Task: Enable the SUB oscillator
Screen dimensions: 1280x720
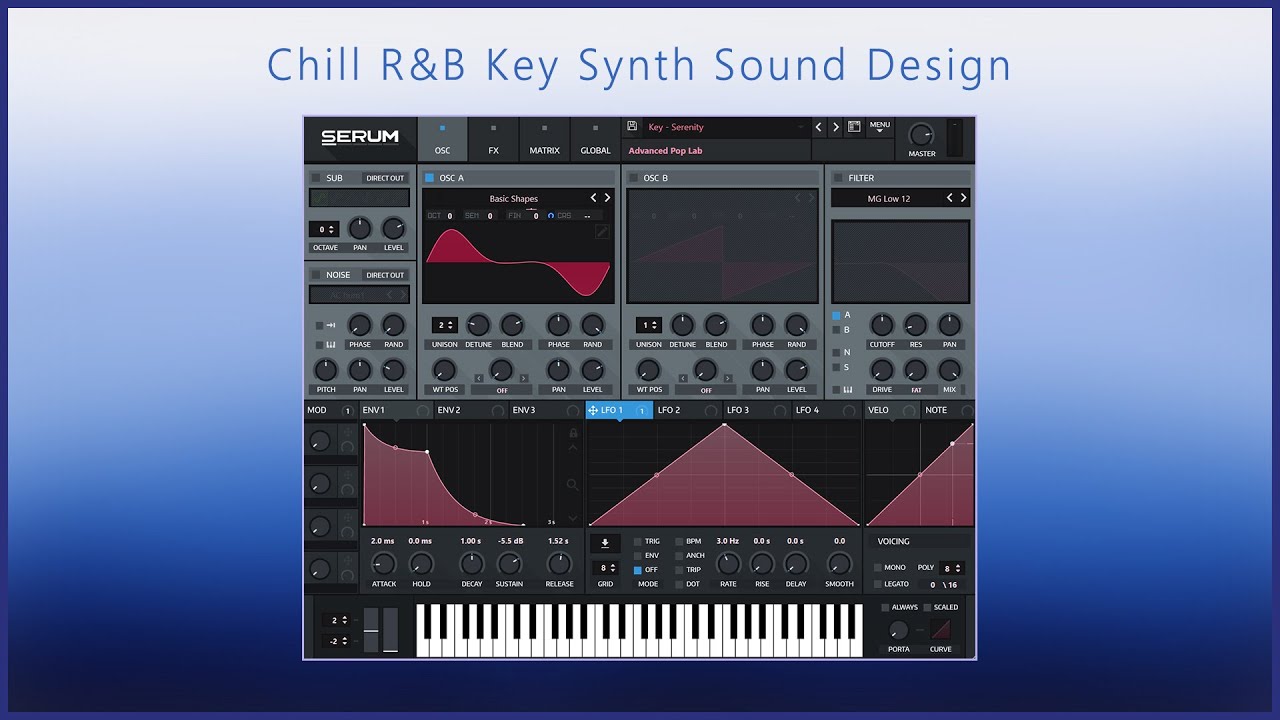Action: click(316, 178)
